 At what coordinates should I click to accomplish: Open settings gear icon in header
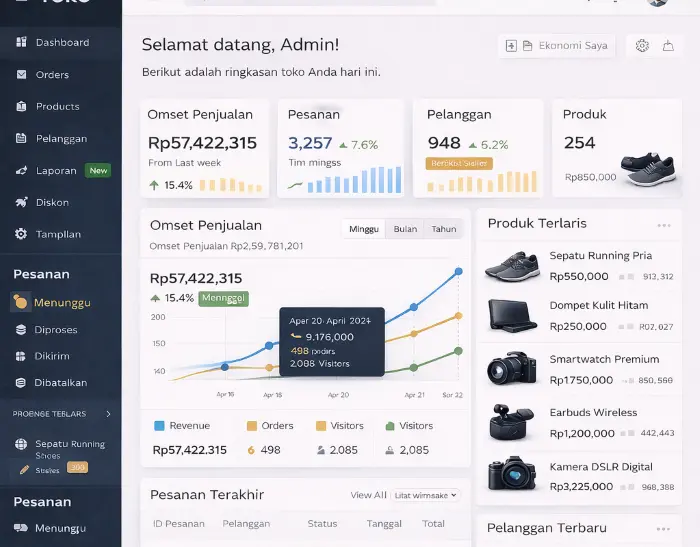642,46
